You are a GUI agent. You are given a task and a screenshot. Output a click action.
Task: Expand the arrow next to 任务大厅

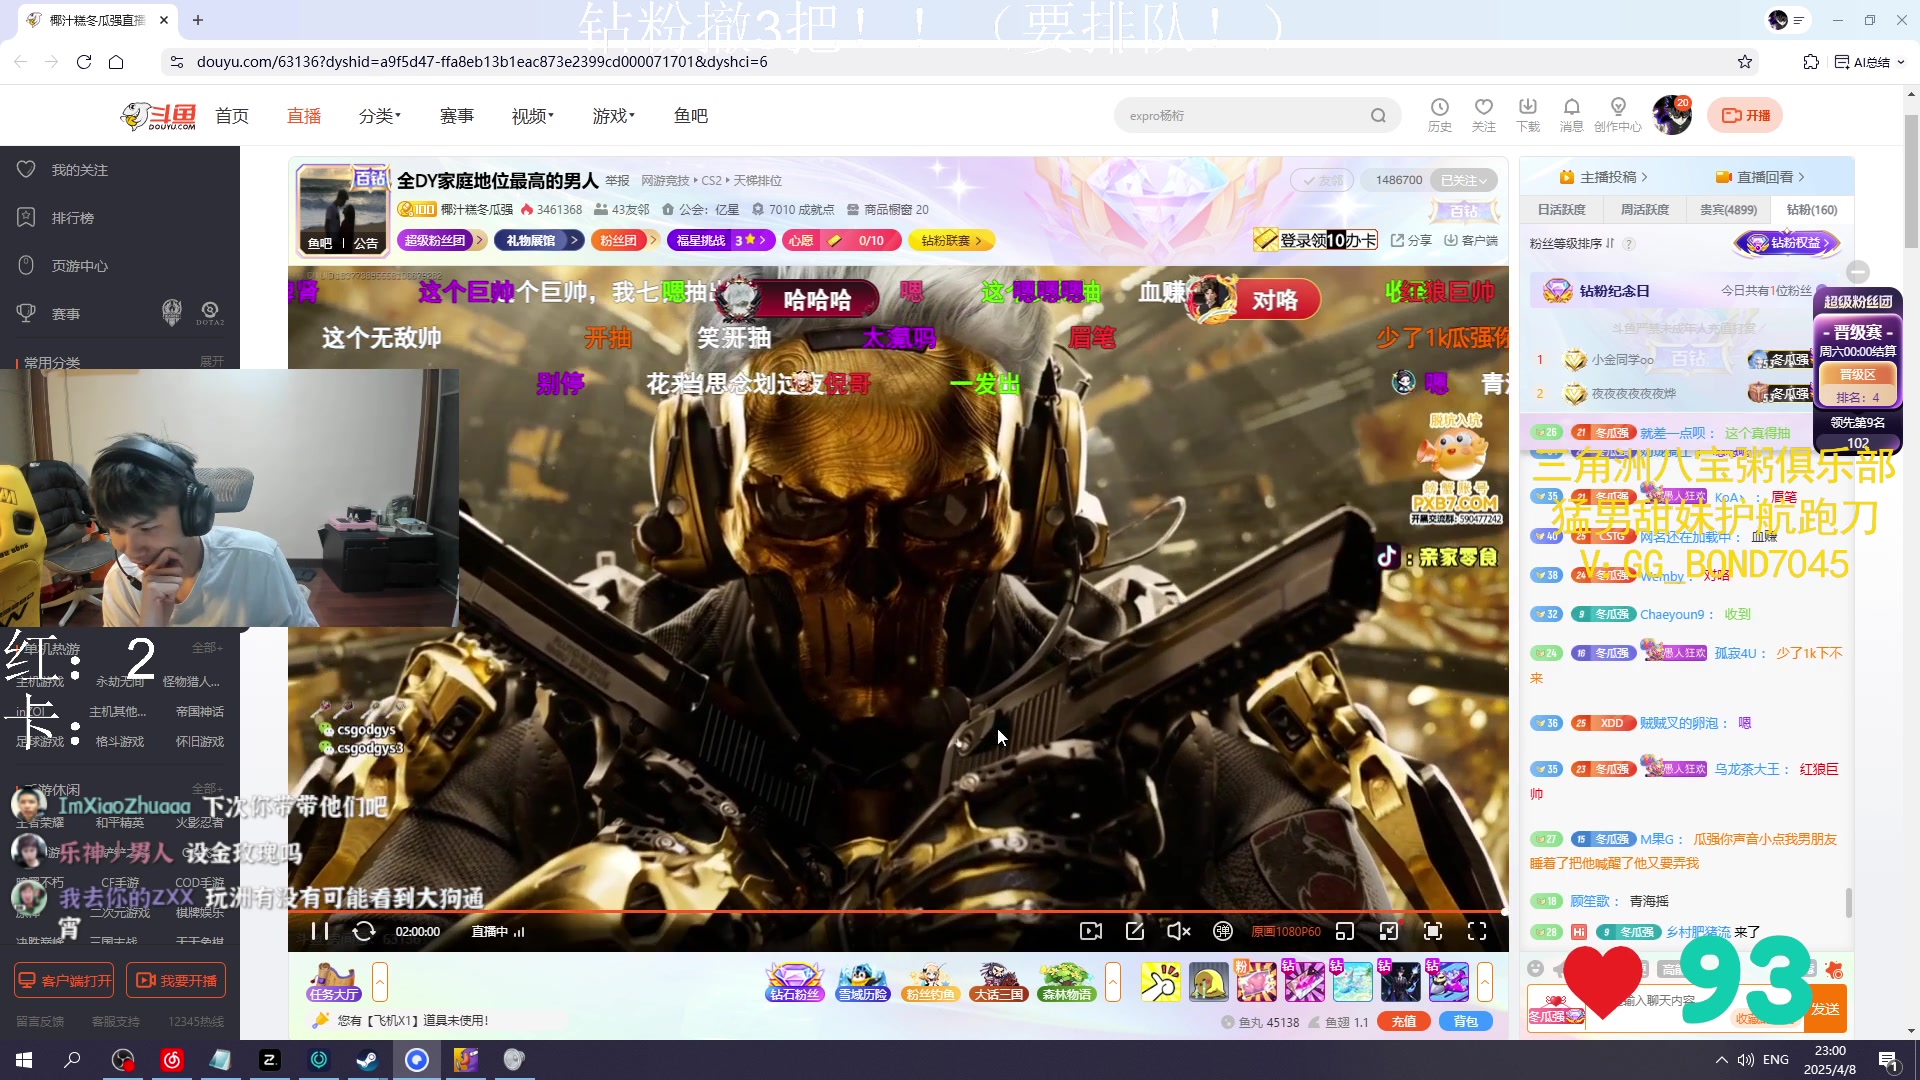380,982
